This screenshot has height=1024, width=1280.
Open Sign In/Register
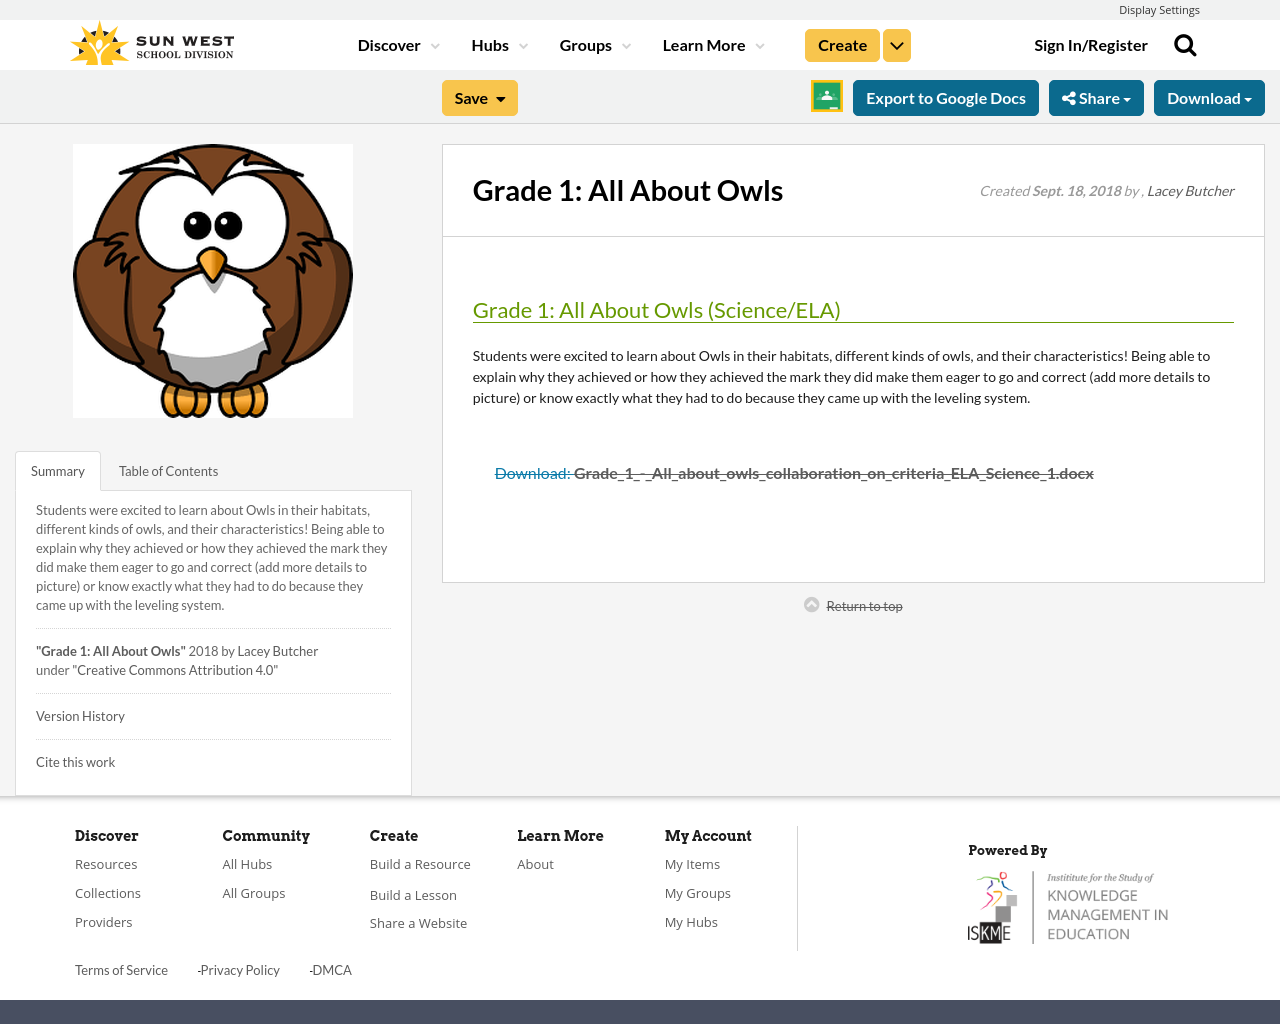click(1090, 44)
